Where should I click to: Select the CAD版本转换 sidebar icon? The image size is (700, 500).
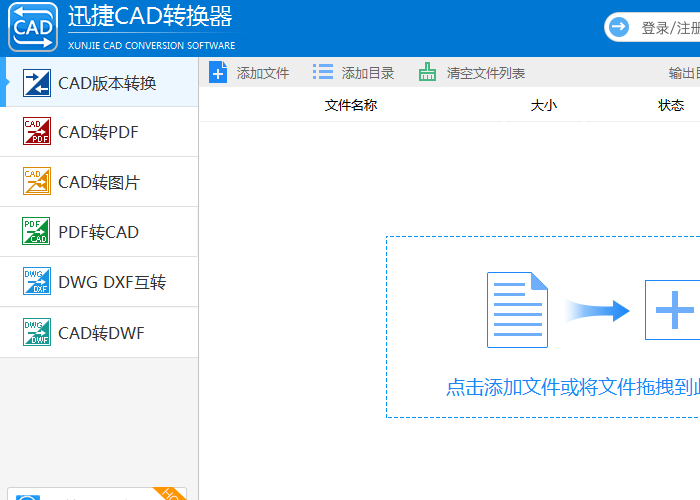pos(37,83)
